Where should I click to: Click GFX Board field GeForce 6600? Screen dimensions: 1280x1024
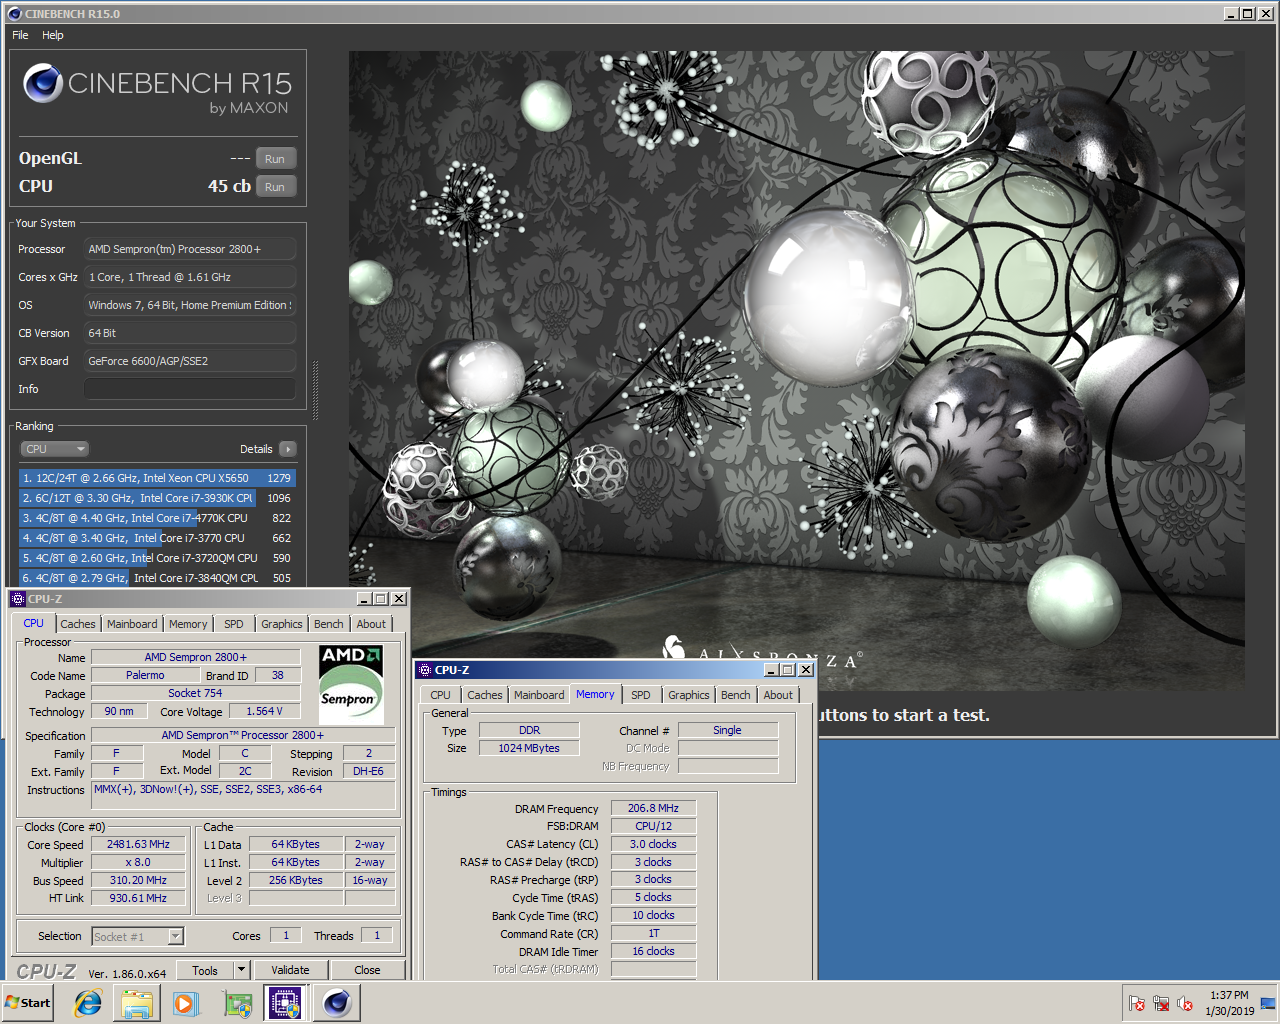pos(190,361)
